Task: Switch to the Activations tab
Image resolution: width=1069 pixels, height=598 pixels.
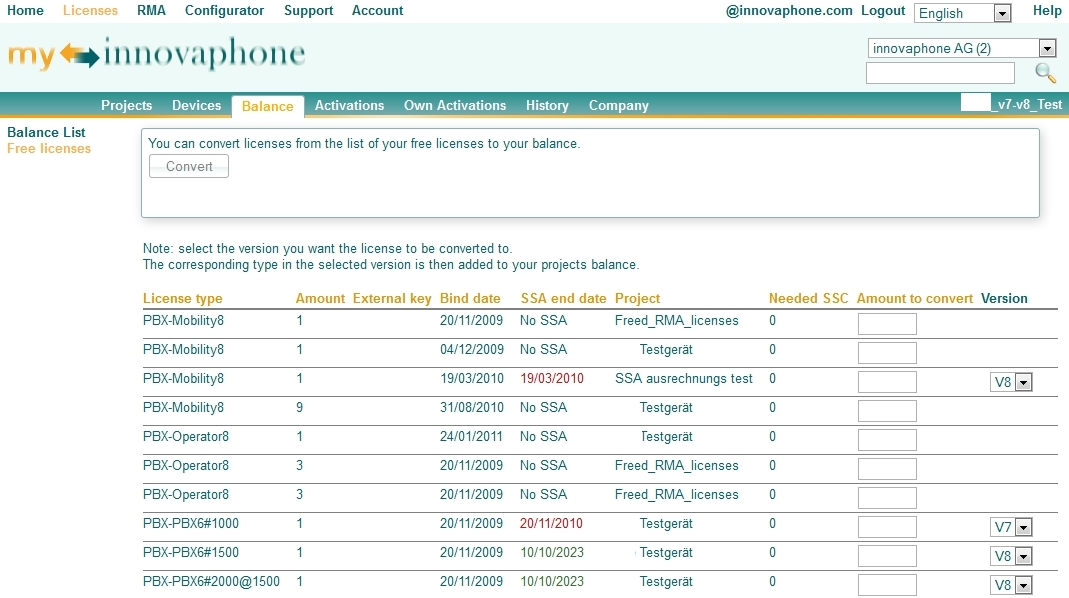Action: pyautogui.click(x=349, y=105)
